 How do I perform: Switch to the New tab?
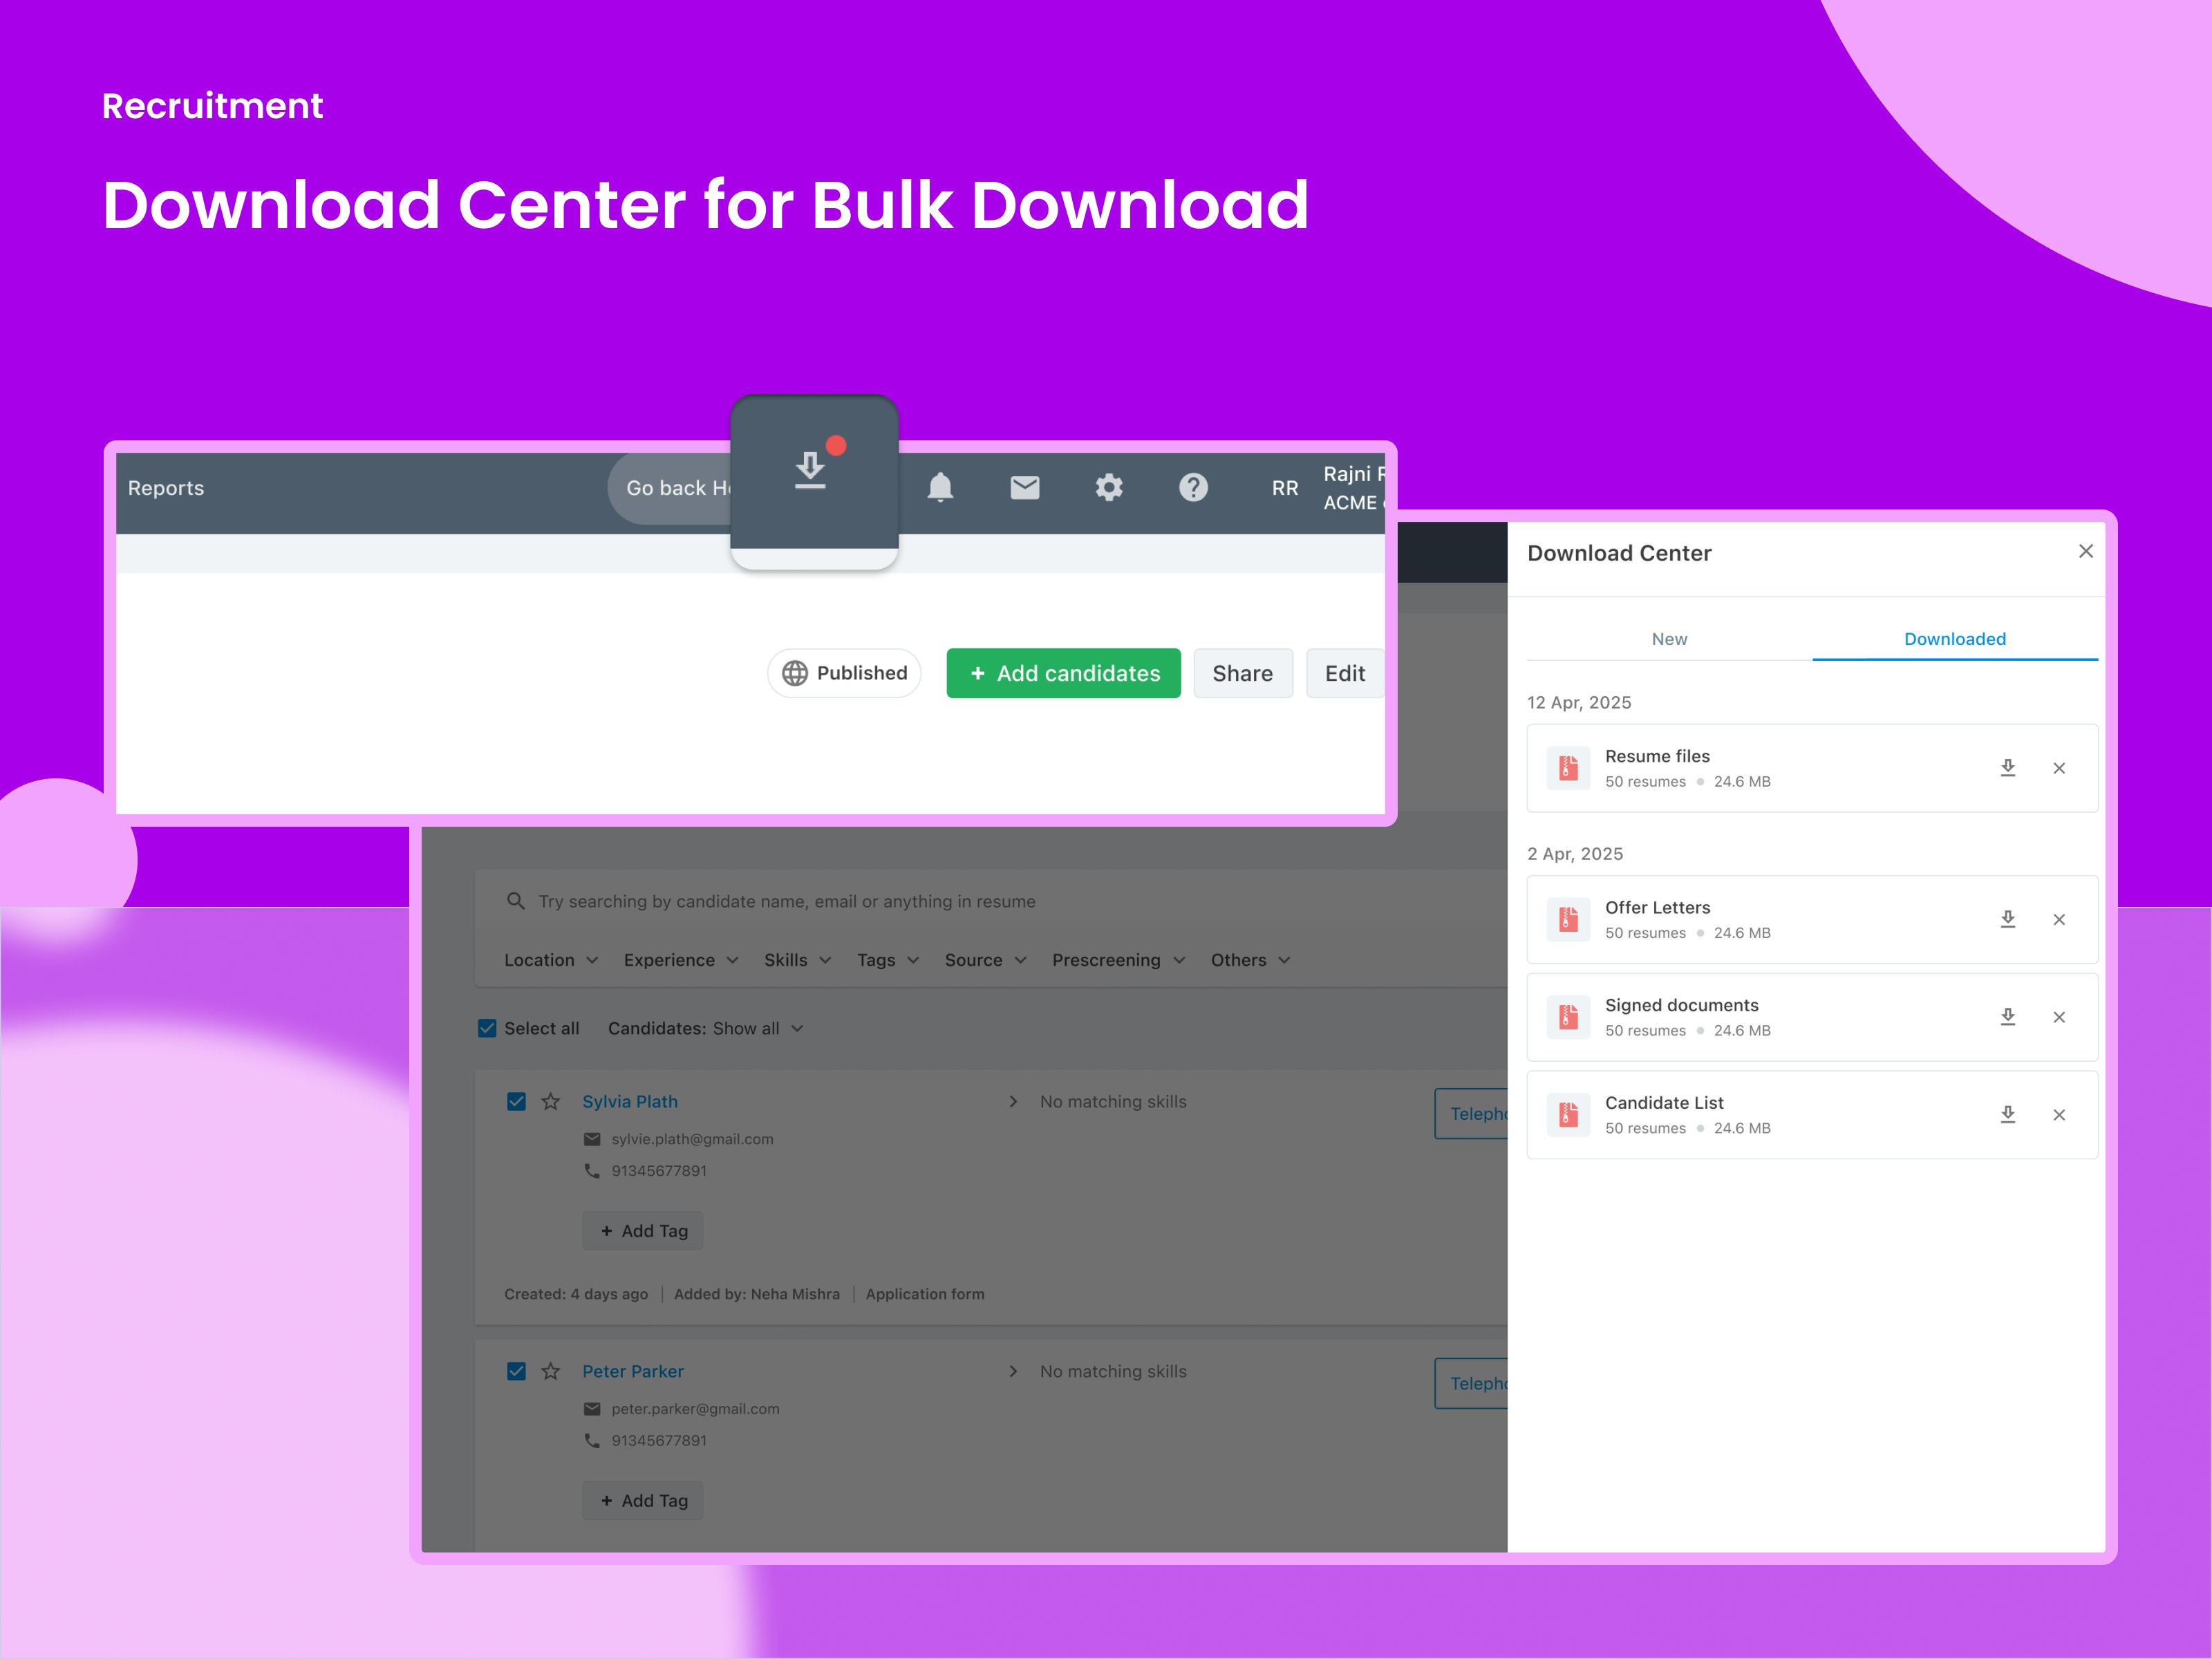click(x=1669, y=639)
